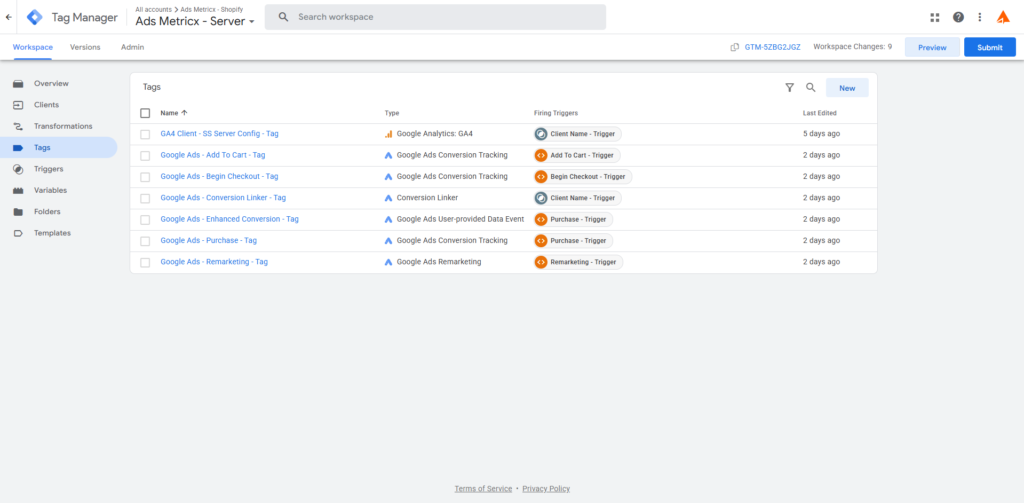Click the Last Edited column header

820,113
